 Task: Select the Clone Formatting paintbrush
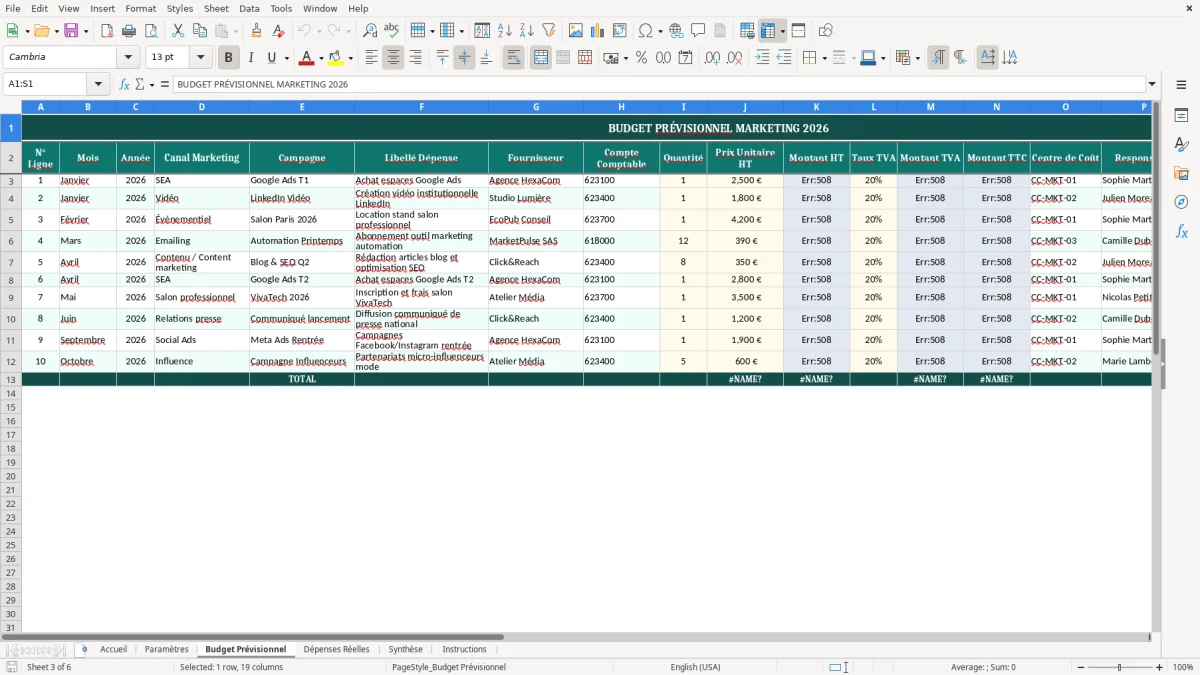tap(257, 31)
